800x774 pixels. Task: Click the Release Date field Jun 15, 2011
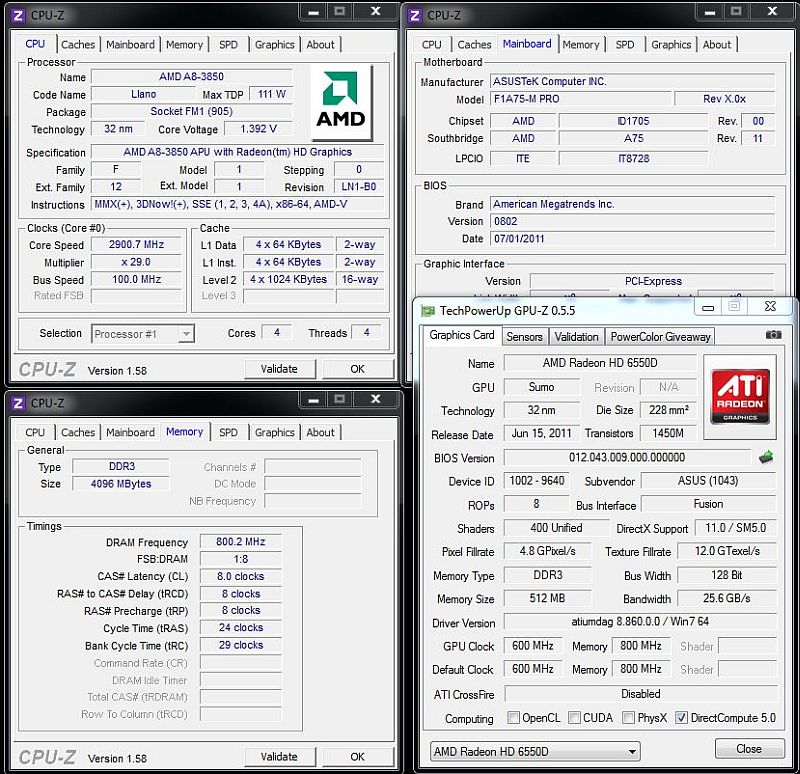(541, 433)
